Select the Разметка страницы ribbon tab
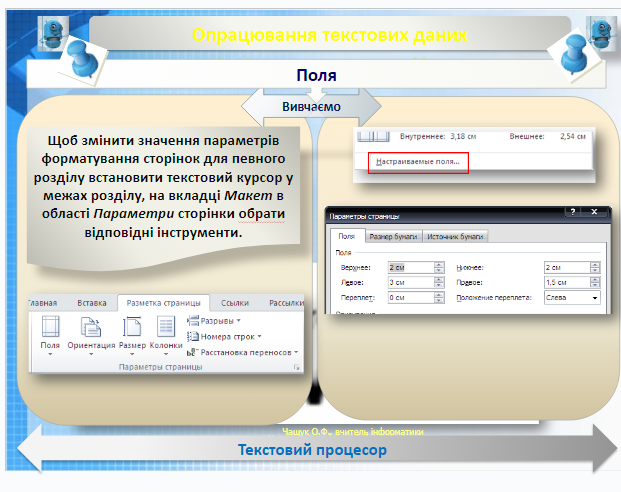621x492 pixels. tap(164, 303)
